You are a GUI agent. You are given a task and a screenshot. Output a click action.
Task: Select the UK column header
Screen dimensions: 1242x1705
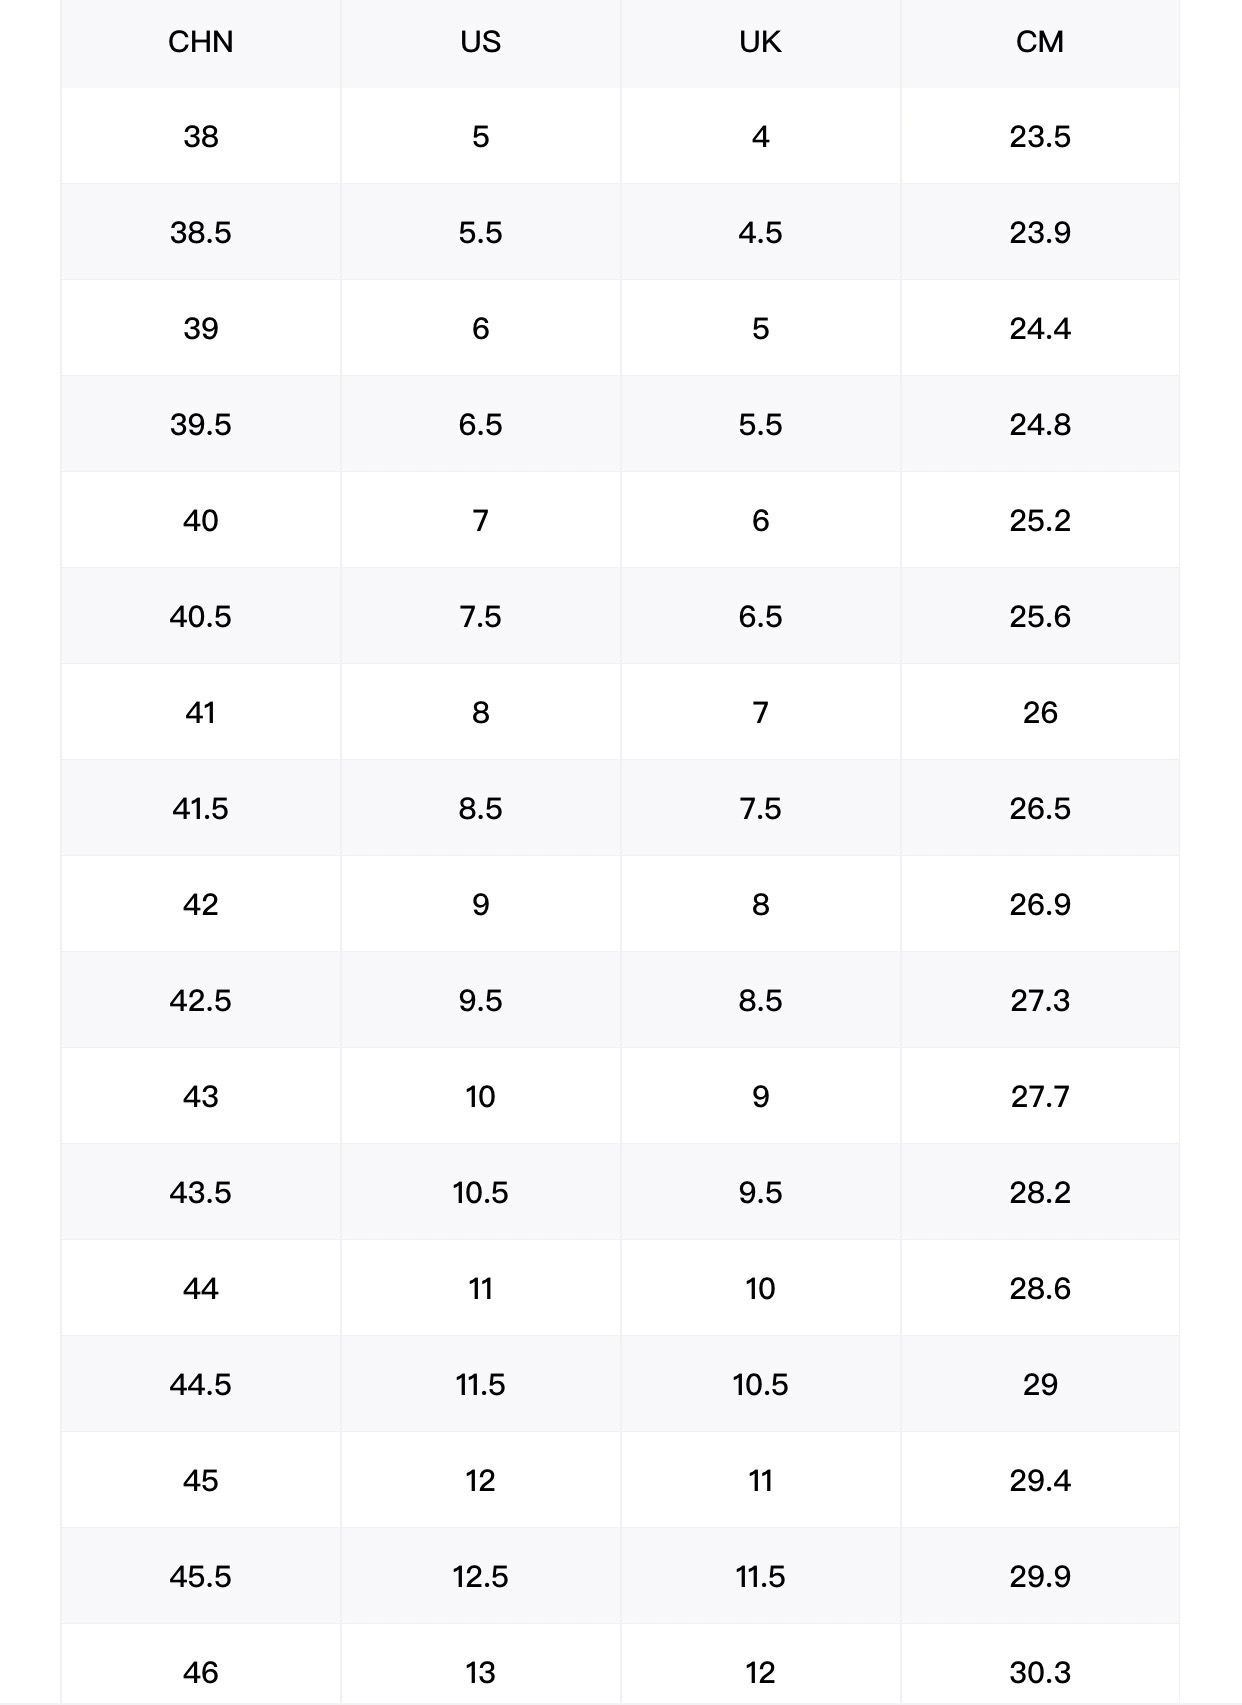pyautogui.click(x=760, y=42)
